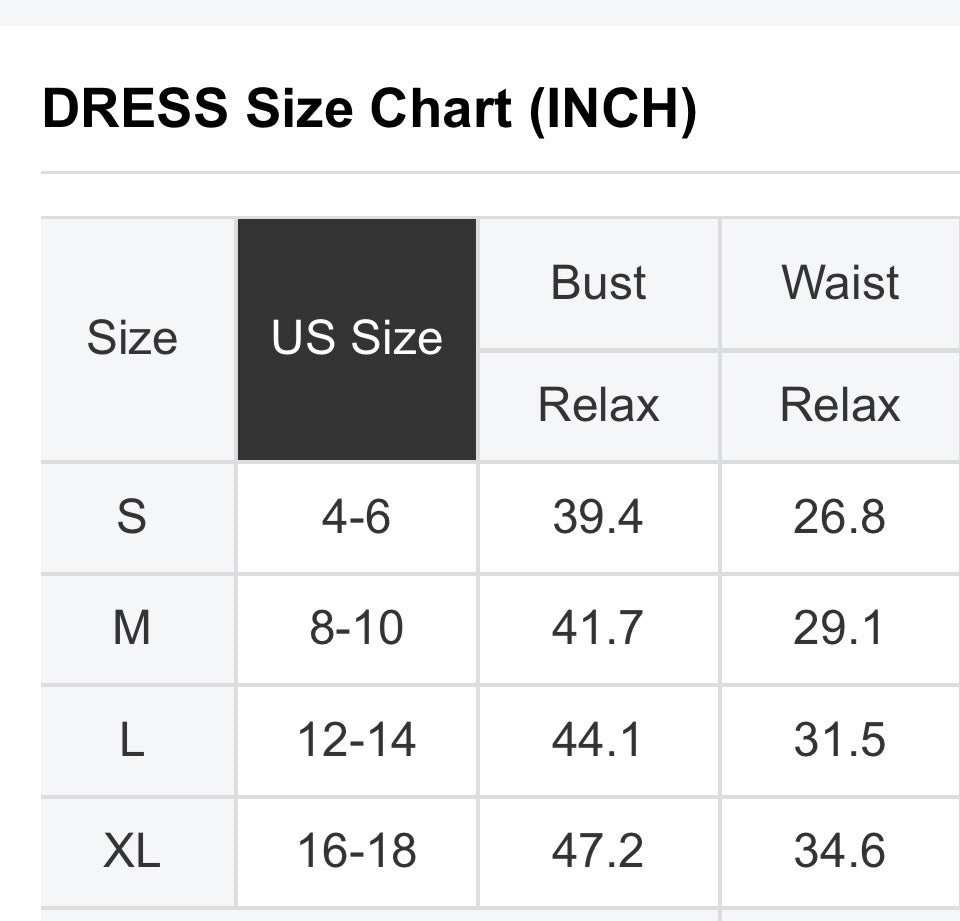Screen dimensions: 960x921
Task: Click the Size column header
Action: tap(132, 339)
